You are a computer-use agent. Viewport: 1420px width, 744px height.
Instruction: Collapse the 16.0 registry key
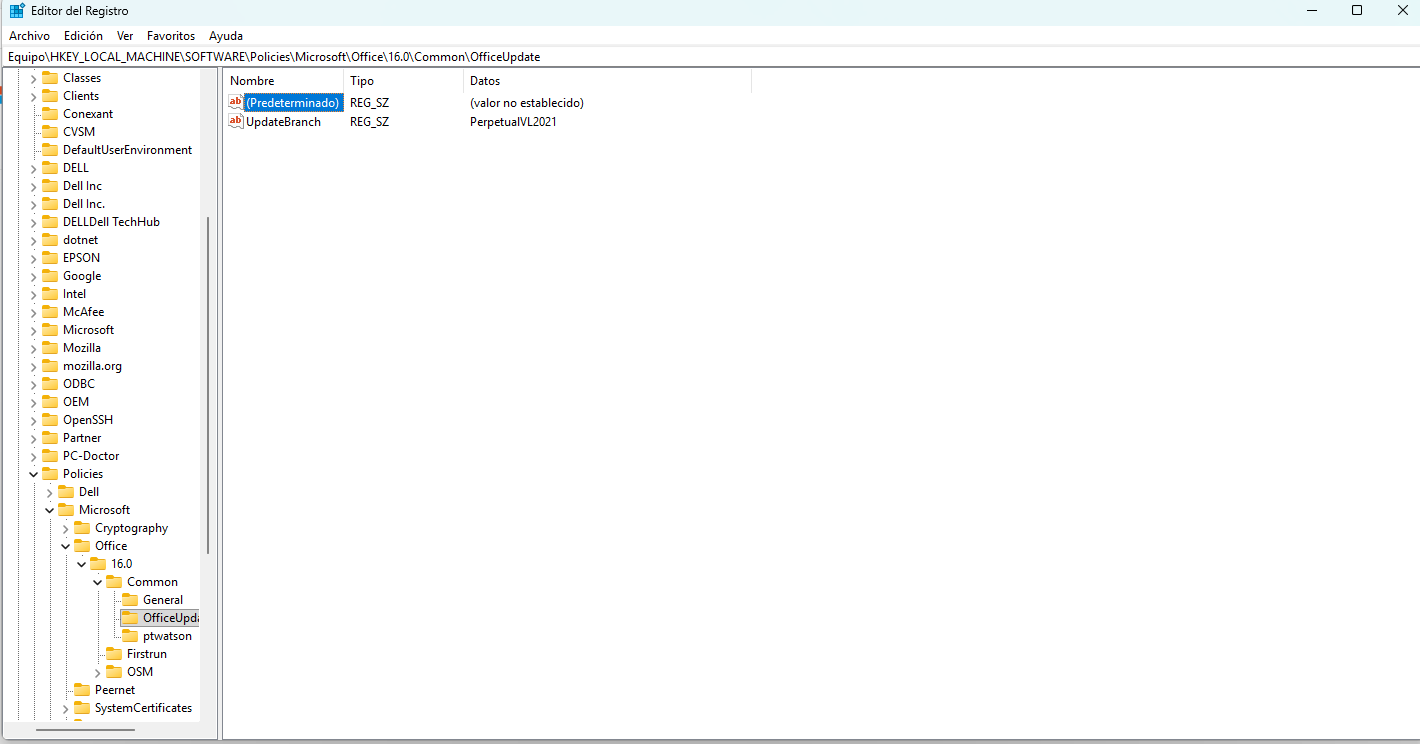[82, 564]
